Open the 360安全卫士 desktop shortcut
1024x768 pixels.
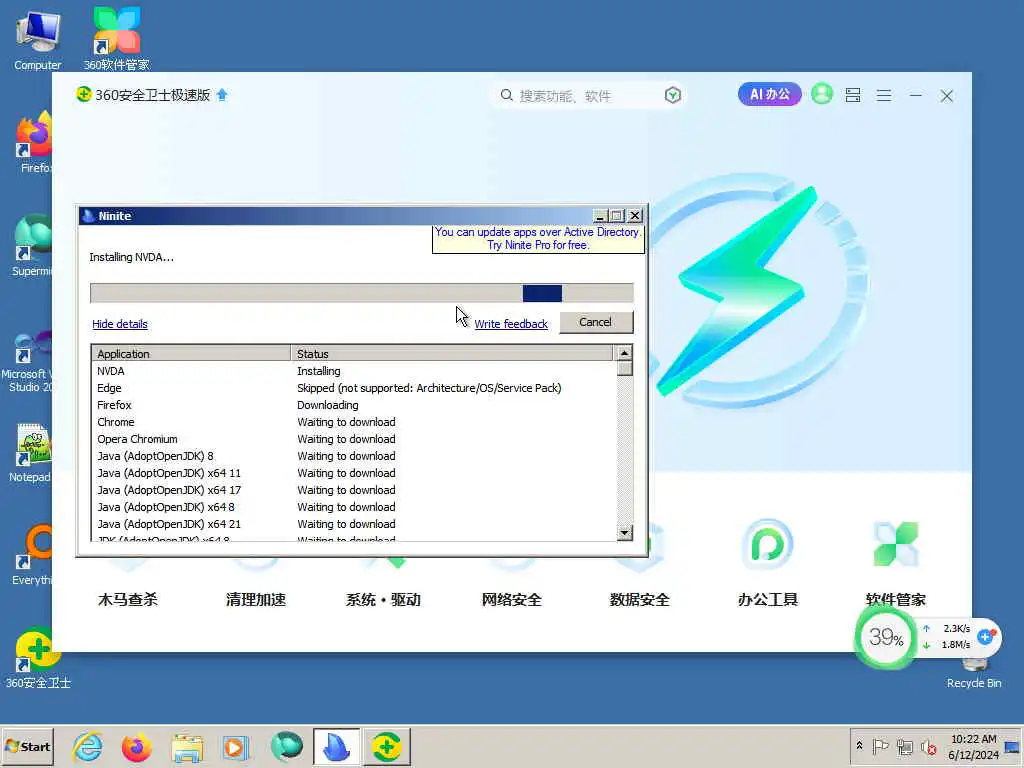pos(38,658)
